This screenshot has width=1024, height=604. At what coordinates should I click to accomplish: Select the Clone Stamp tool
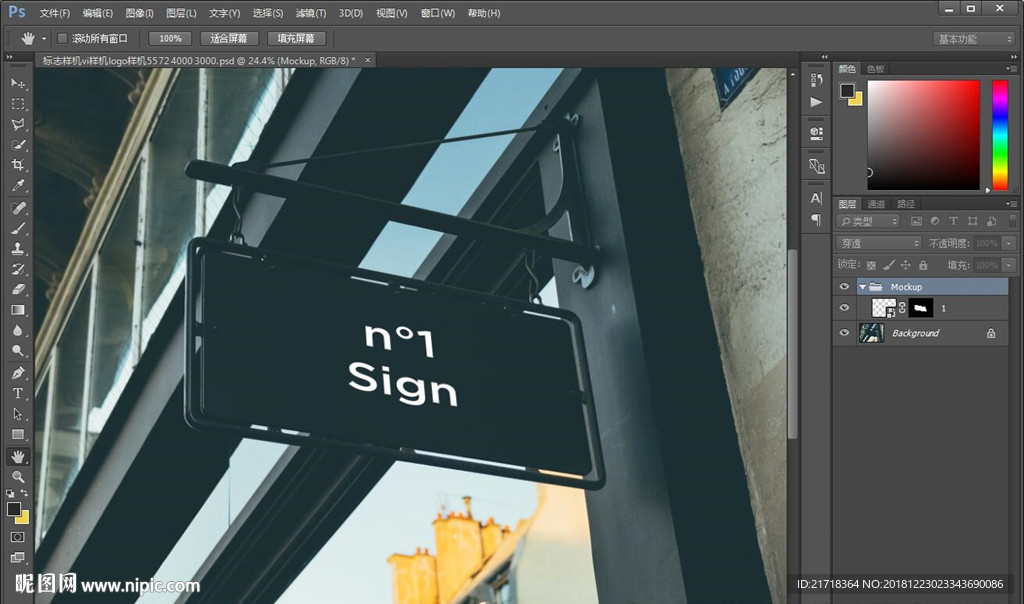(18, 248)
